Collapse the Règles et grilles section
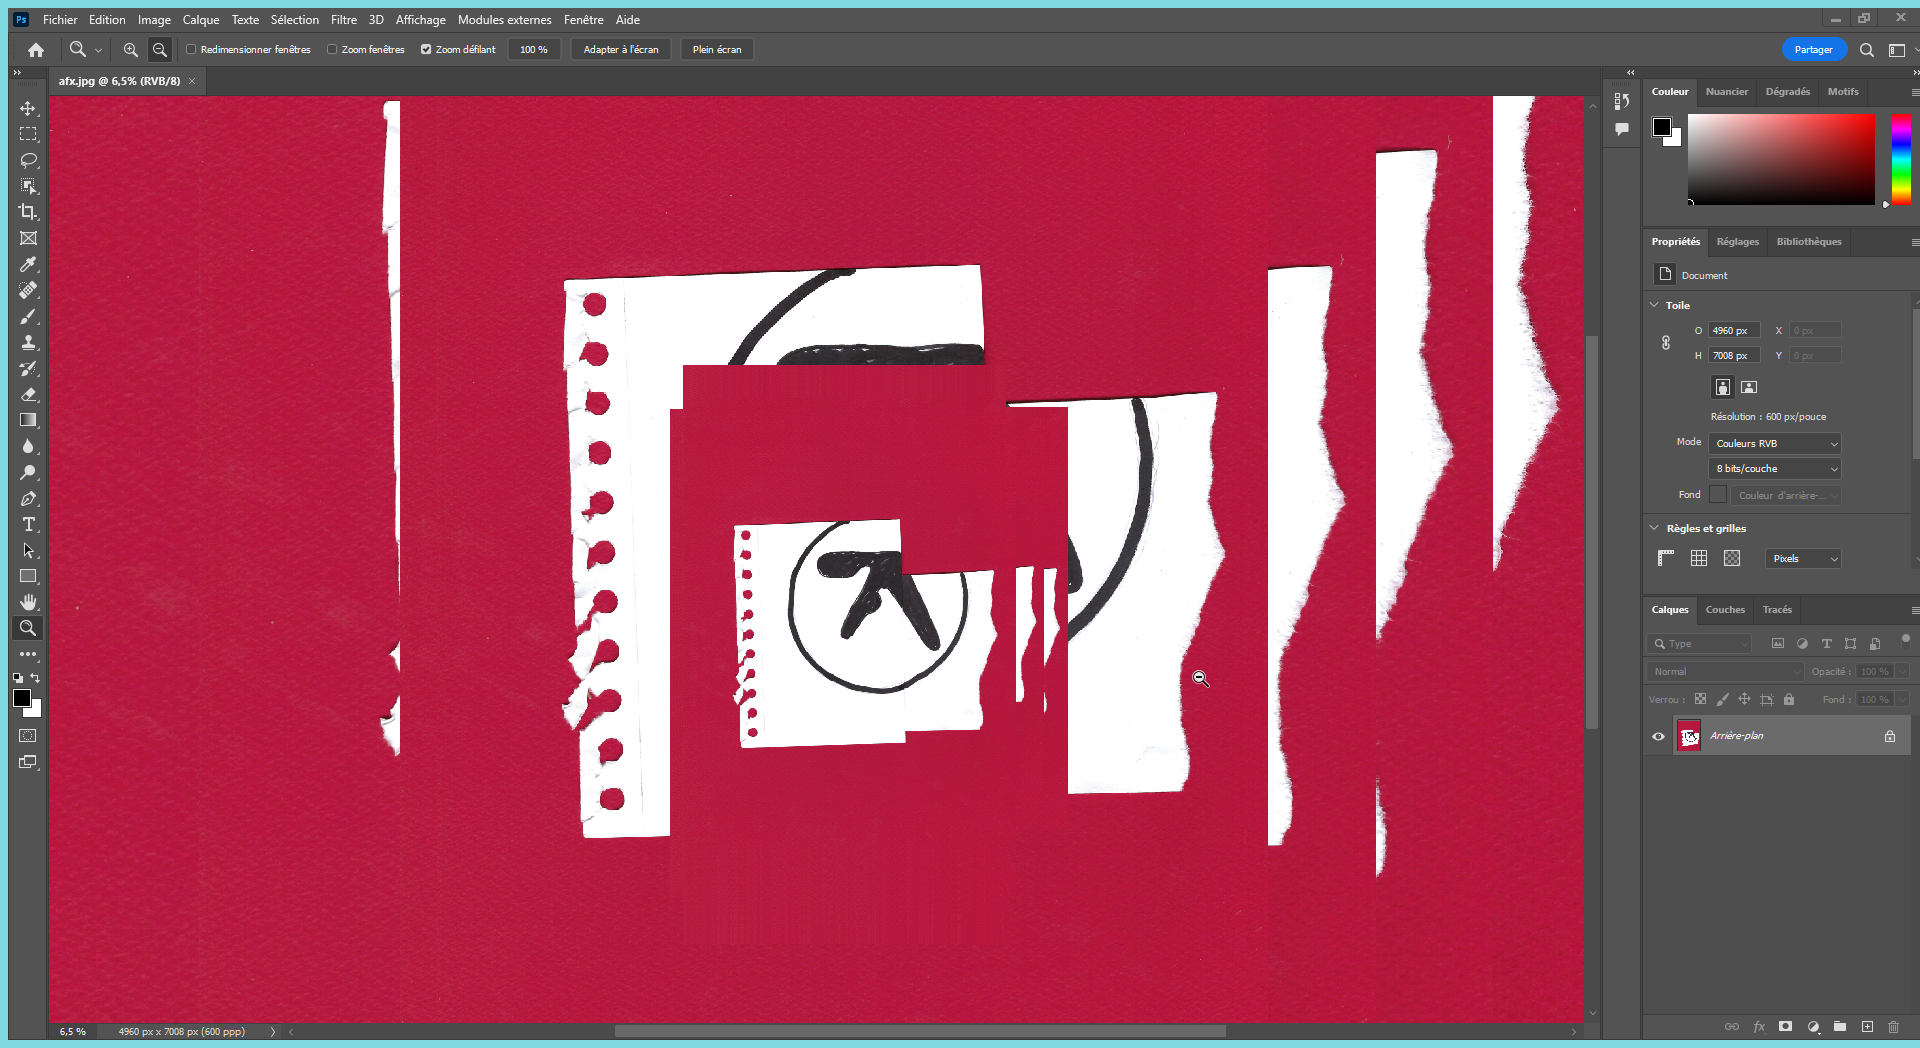Viewport: 1920px width, 1048px height. pyautogui.click(x=1654, y=528)
